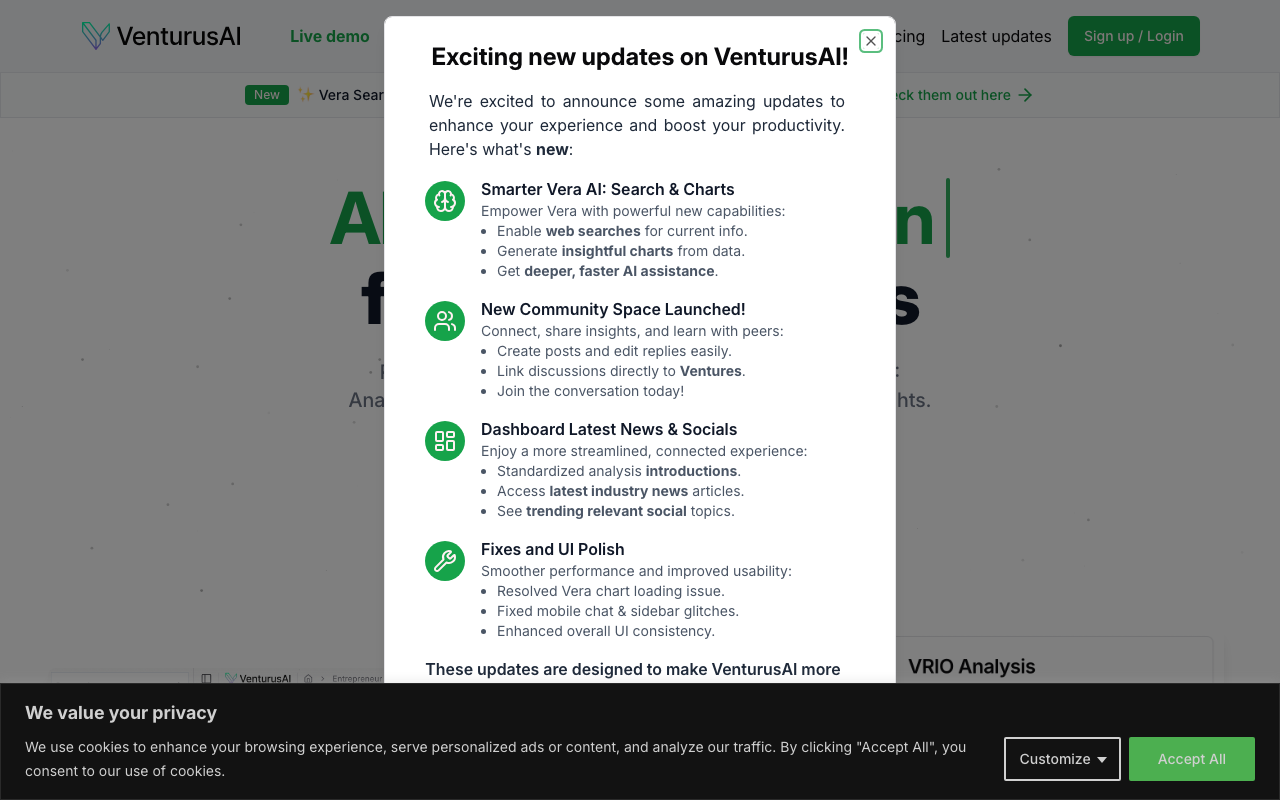Go to Latest updates page

pyautogui.click(x=996, y=36)
